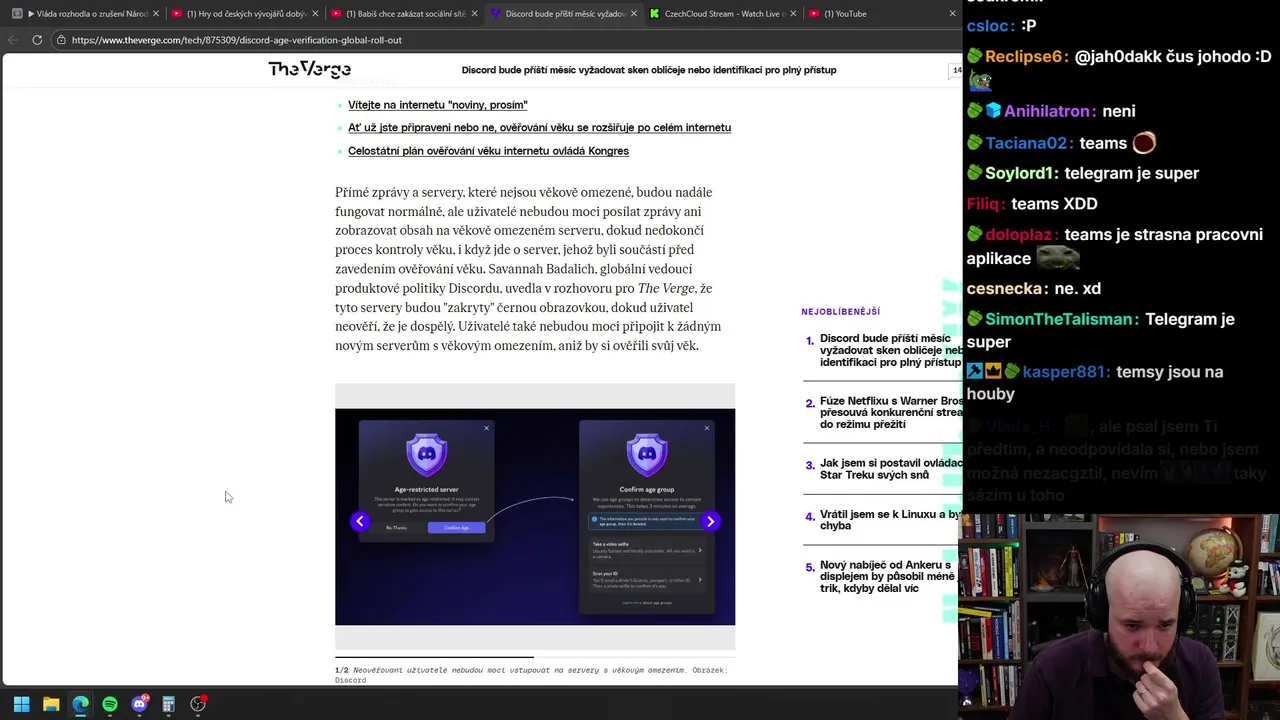Image resolution: width=1280 pixels, height=720 pixels.
Task: Click italic The Verge in article paragraph
Action: point(666,289)
